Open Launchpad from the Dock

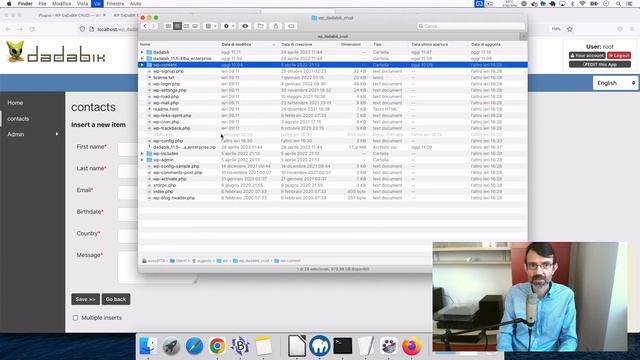(171, 346)
